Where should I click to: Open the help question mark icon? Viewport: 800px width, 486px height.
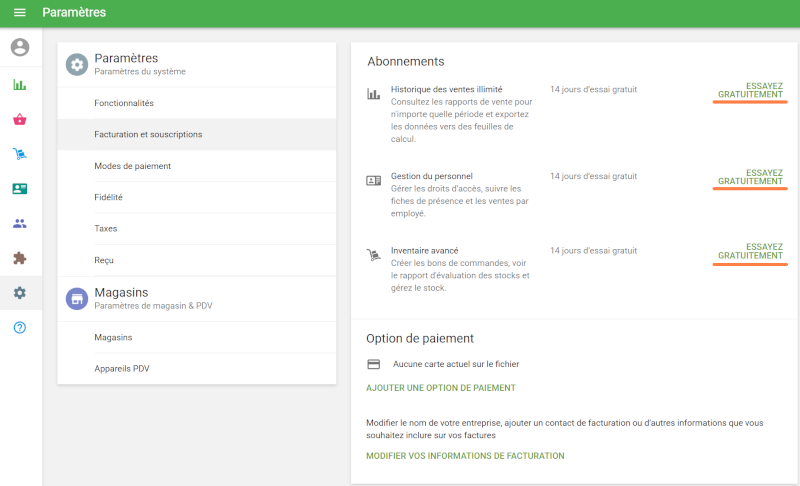pos(20,328)
